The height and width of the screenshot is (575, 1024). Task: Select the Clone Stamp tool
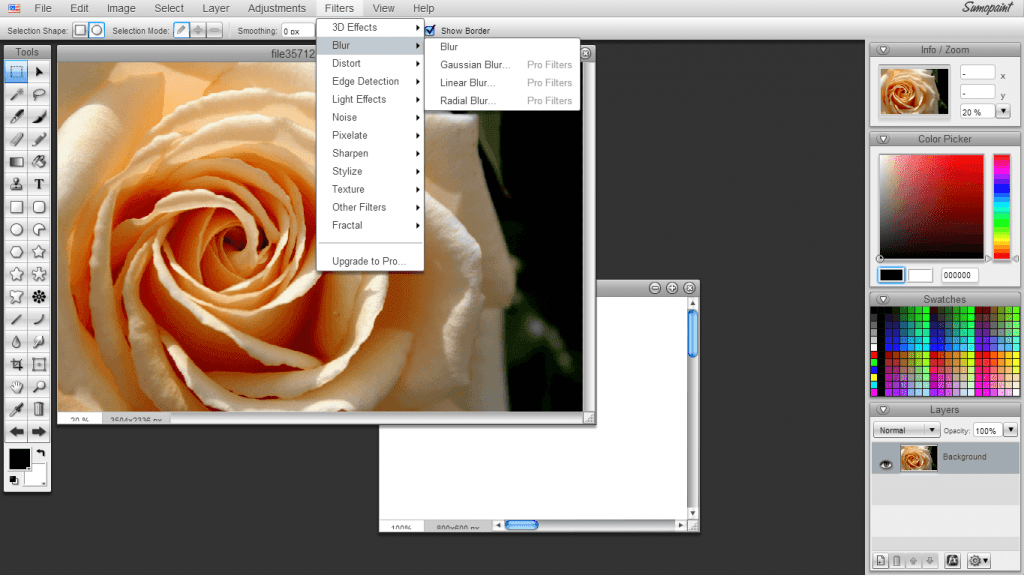tap(17, 184)
